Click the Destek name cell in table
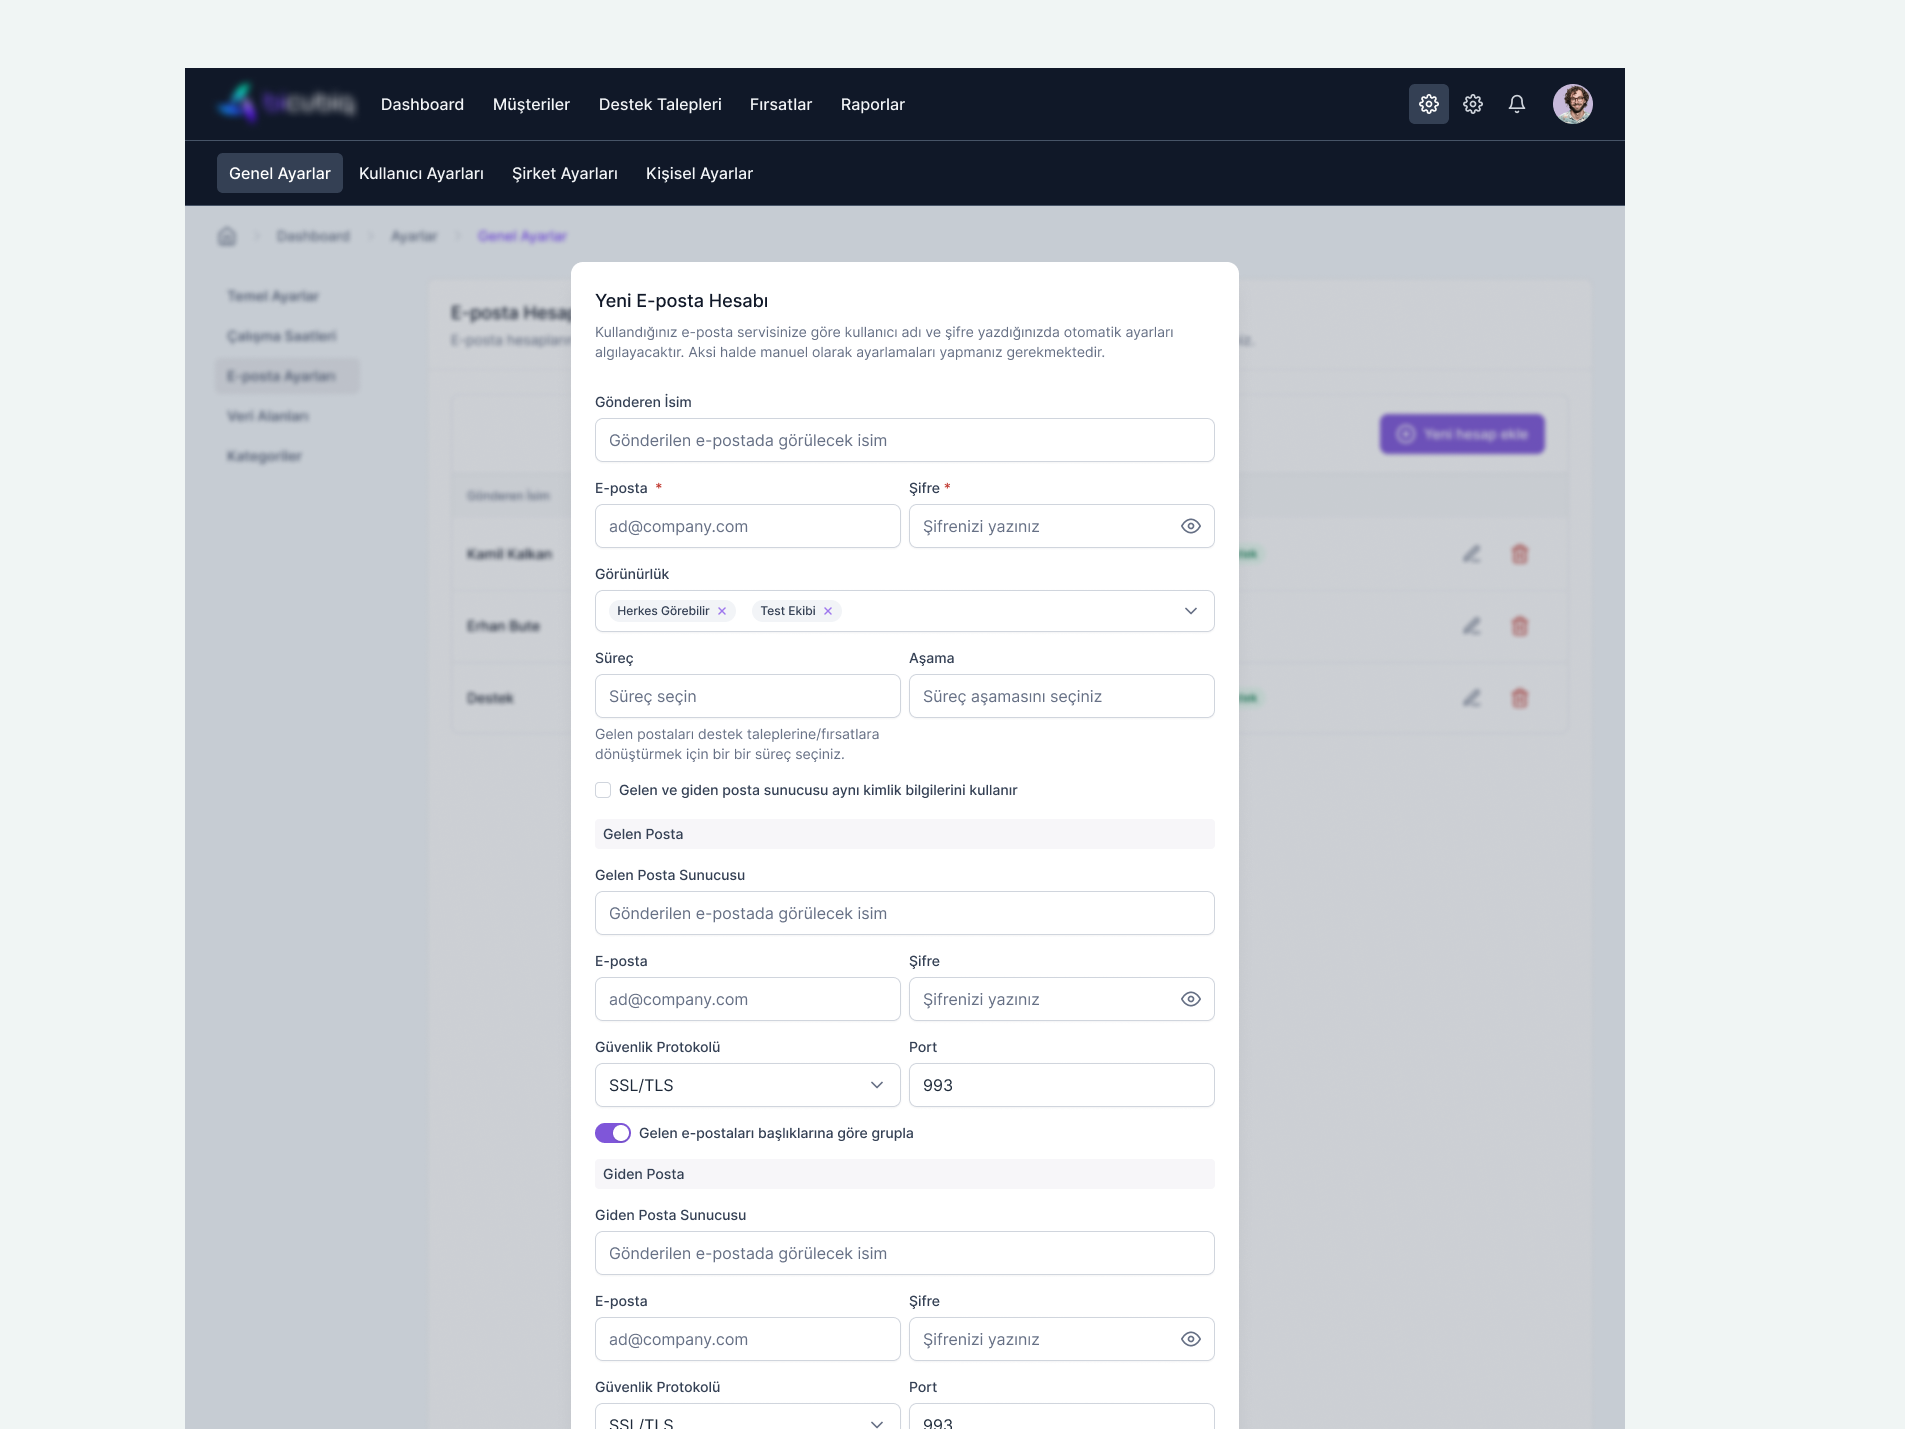 490,698
